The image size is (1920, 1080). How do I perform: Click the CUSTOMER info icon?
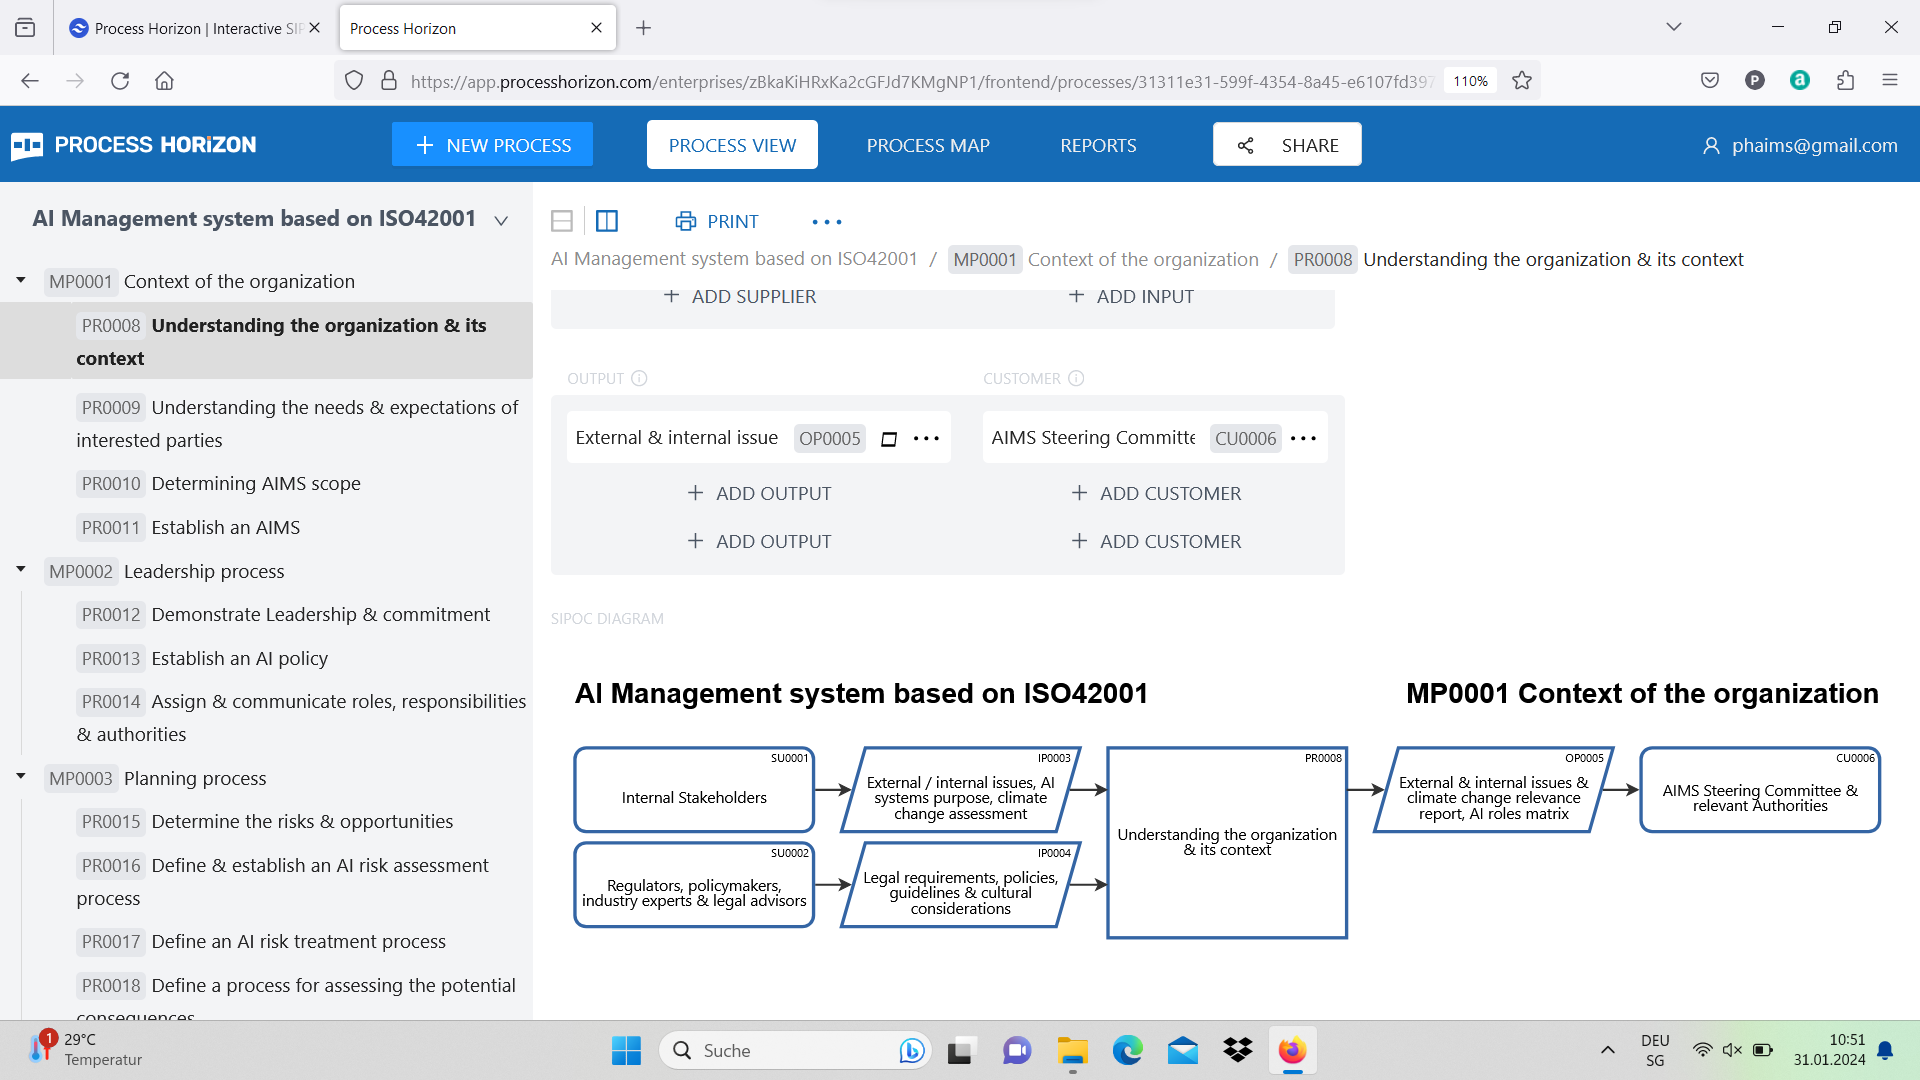(1076, 378)
